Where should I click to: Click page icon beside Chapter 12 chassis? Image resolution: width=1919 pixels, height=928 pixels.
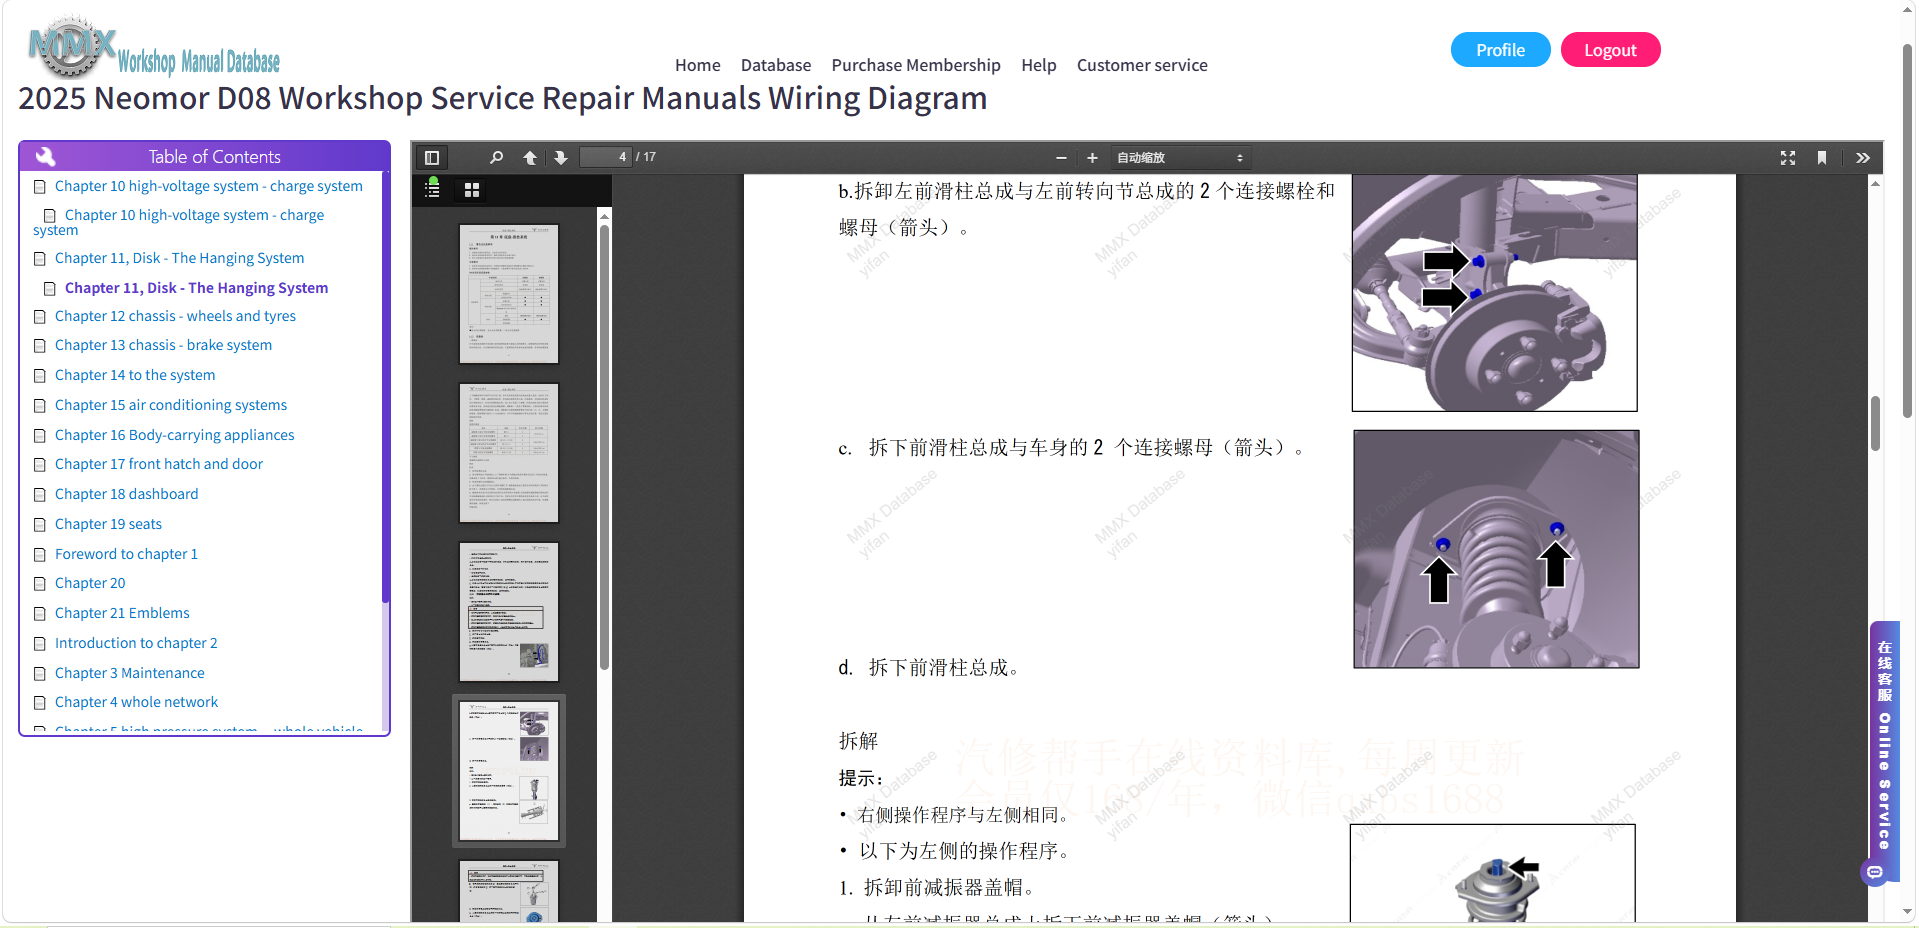click(x=40, y=317)
